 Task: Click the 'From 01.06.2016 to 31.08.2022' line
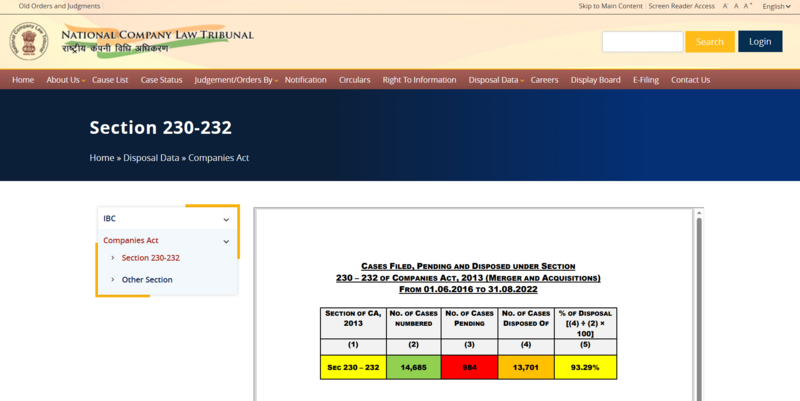pyautogui.click(x=468, y=289)
